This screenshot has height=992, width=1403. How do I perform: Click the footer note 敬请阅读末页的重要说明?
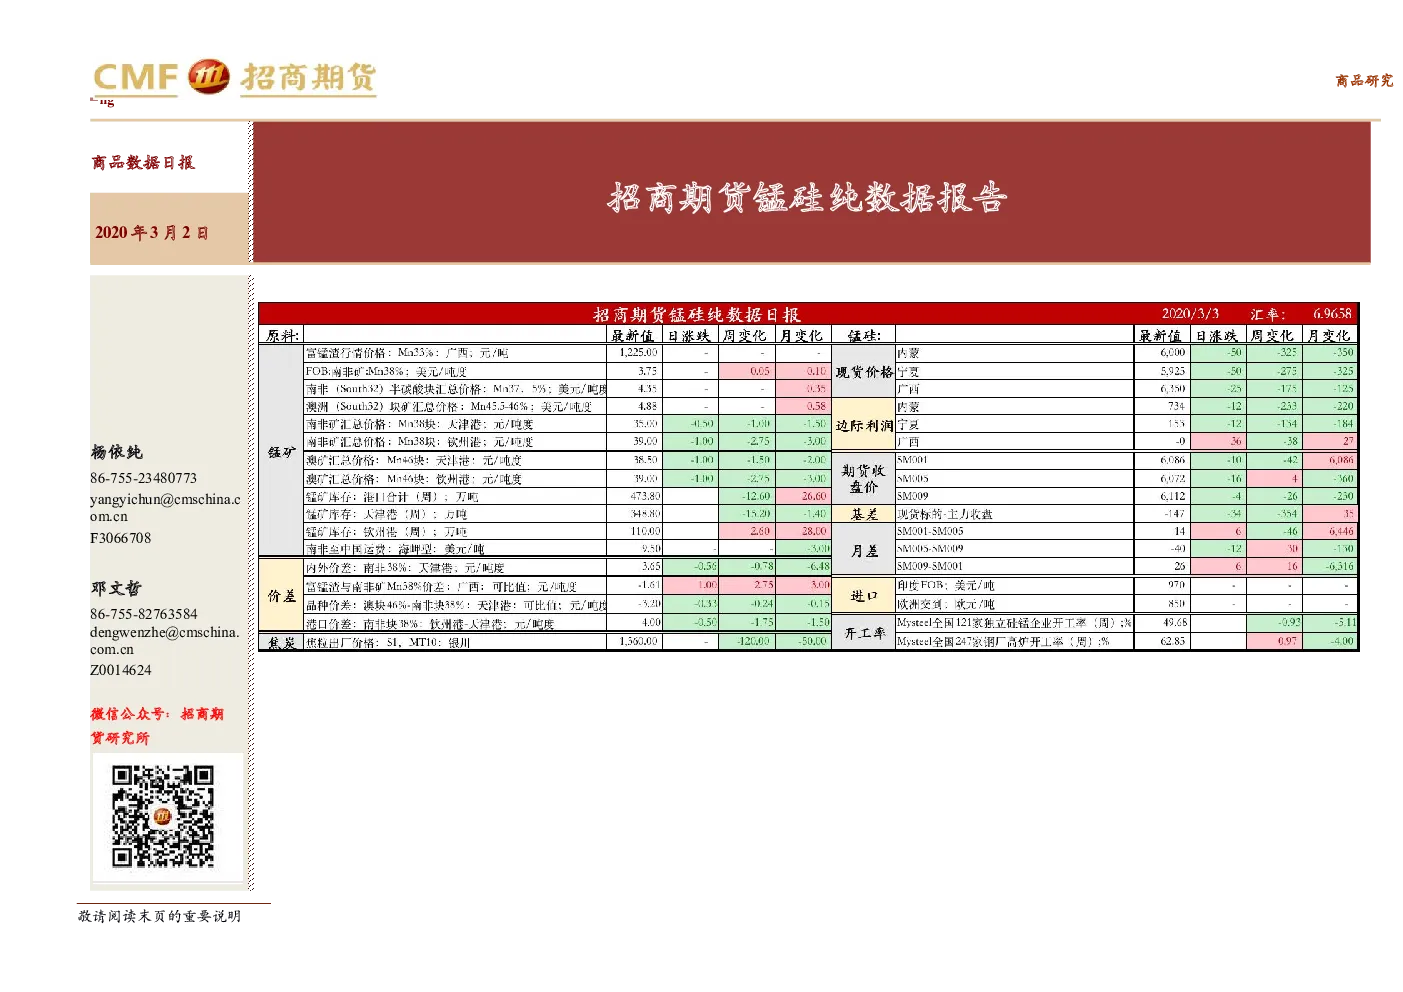(159, 916)
